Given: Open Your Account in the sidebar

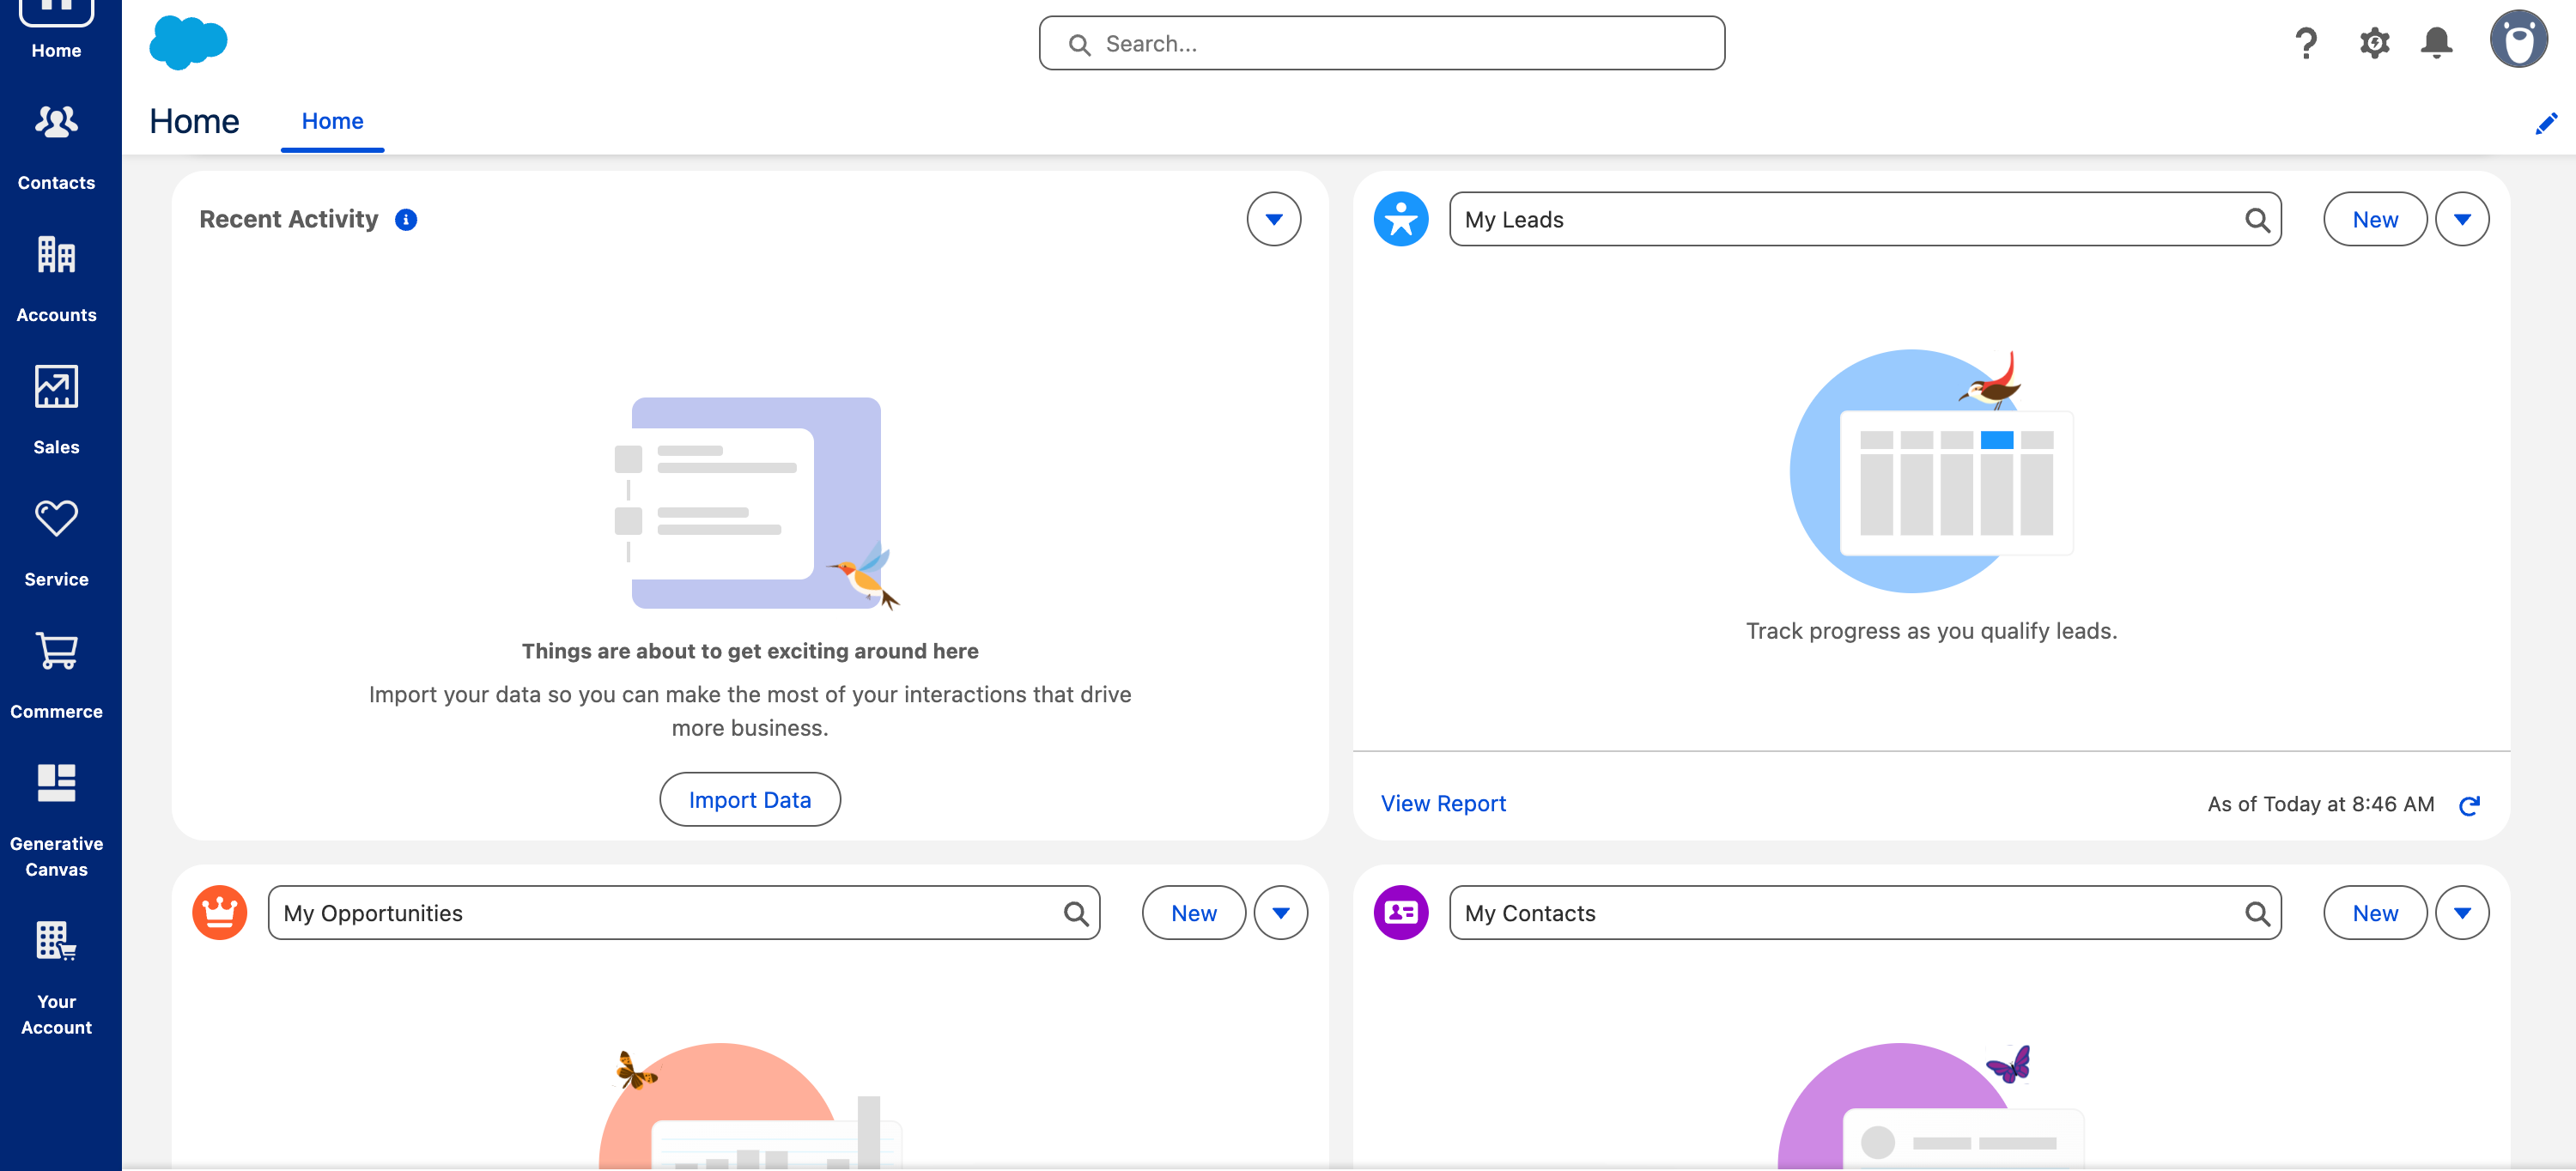Looking at the screenshot, I should click(x=56, y=978).
